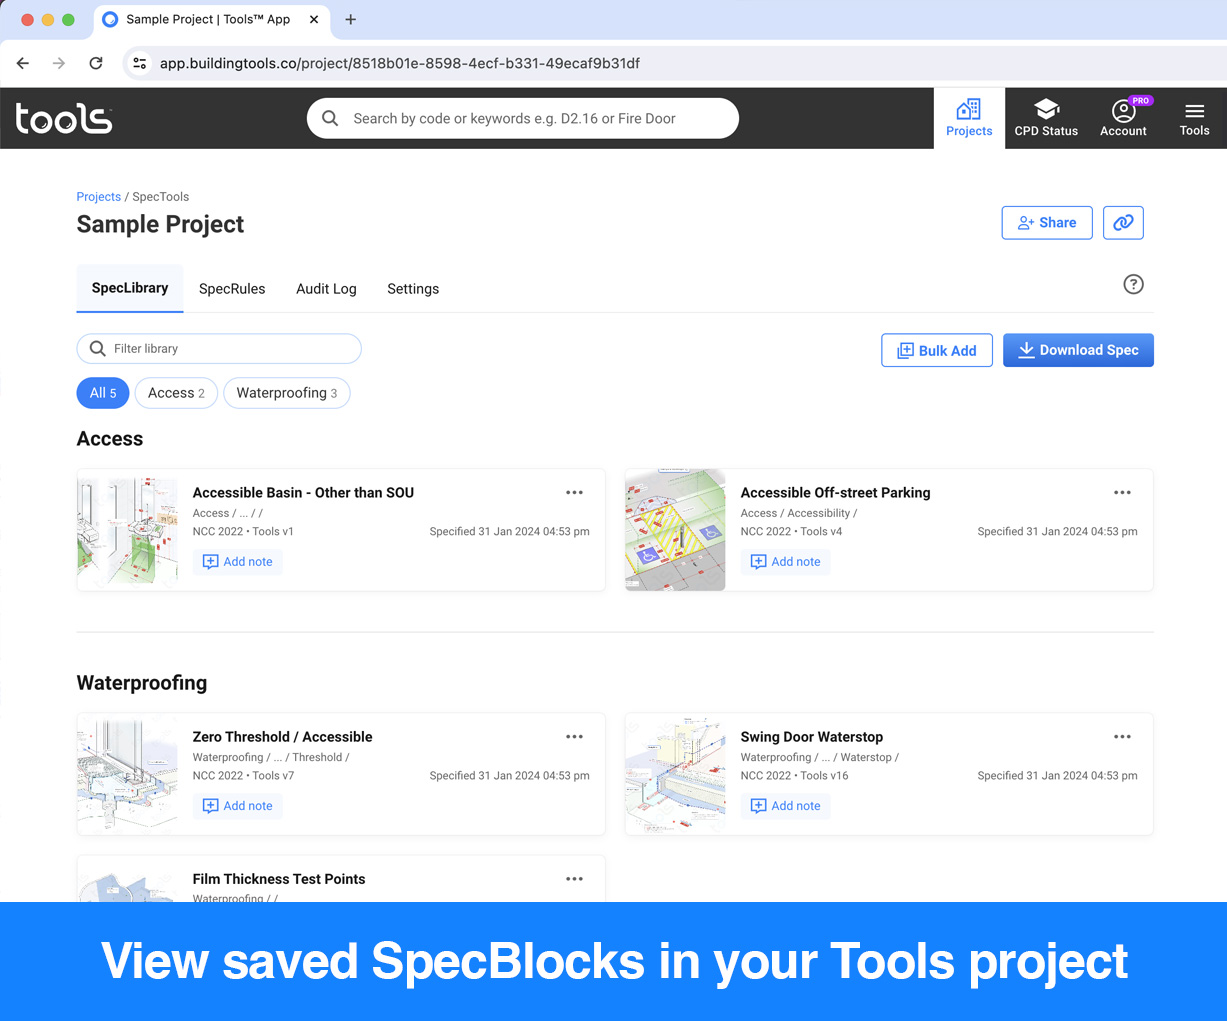The height and width of the screenshot is (1021, 1227).
Task: Click the copy link icon button
Action: coord(1123,223)
